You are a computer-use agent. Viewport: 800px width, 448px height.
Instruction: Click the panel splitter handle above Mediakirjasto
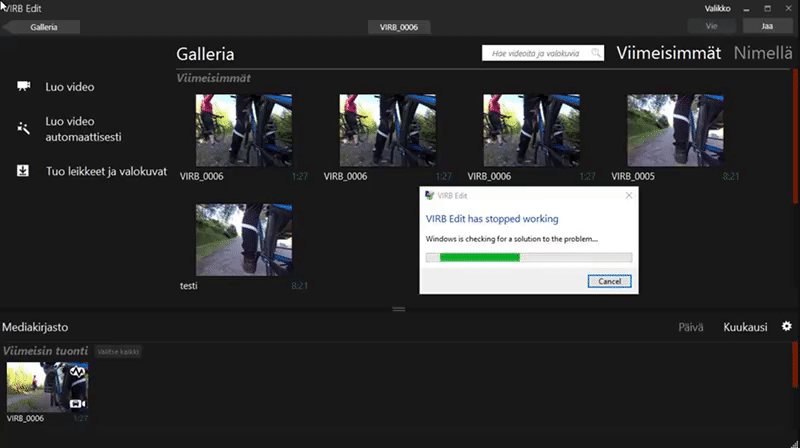(398, 309)
